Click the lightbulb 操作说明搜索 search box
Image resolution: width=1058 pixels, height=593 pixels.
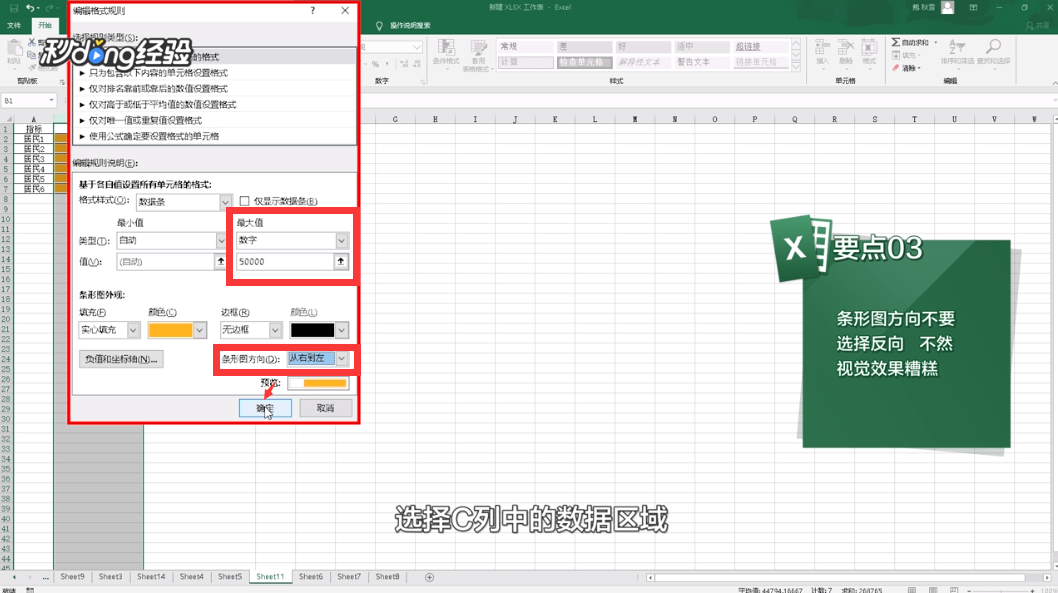click(403, 26)
